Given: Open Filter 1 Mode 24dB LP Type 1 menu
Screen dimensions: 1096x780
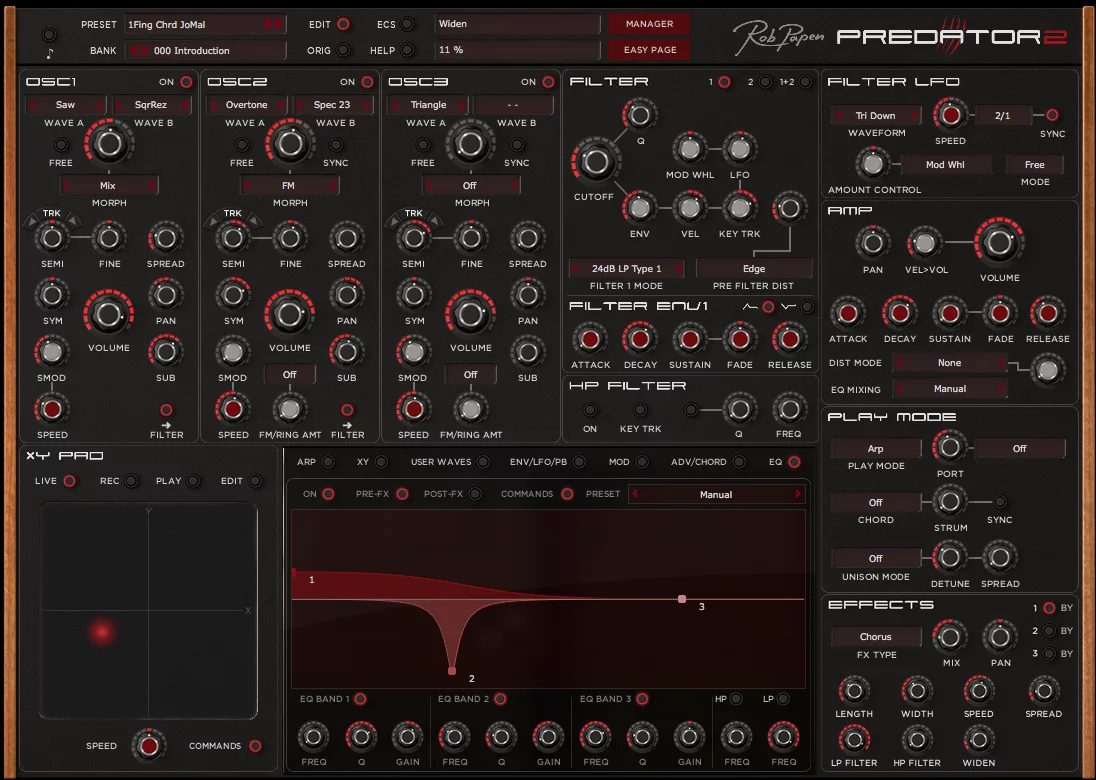Looking at the screenshot, I should [626, 268].
